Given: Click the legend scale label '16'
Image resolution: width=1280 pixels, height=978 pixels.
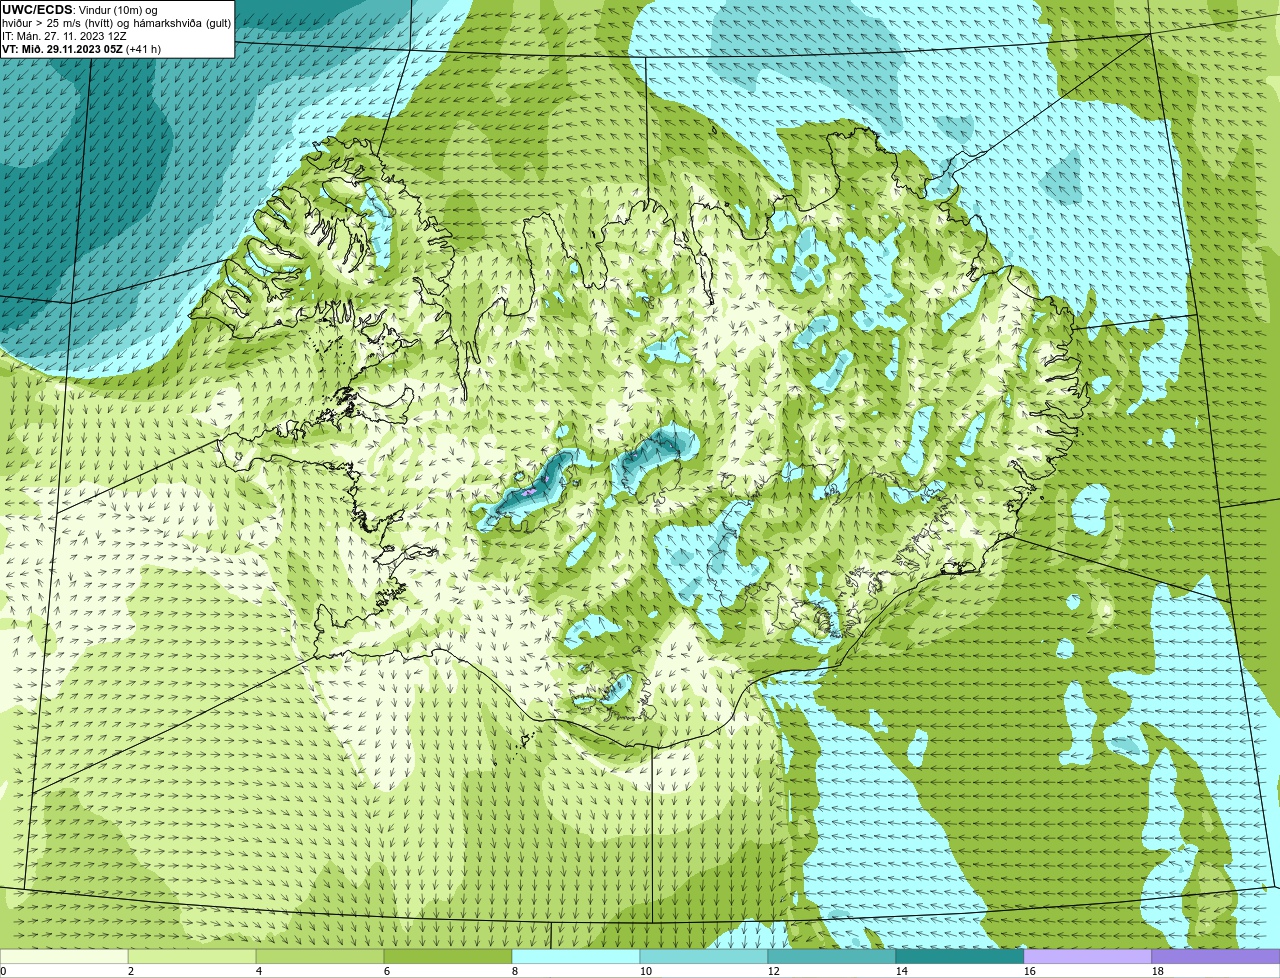Looking at the screenshot, I should (1030, 971).
